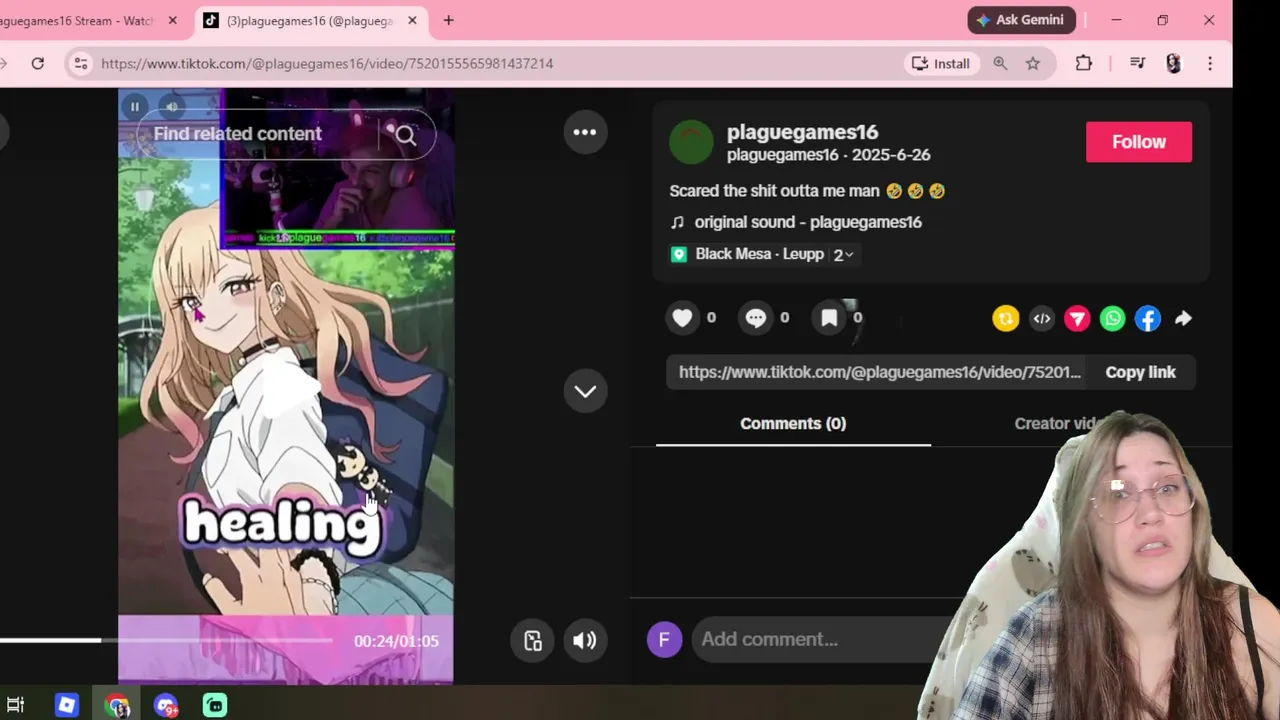1280x720 pixels.
Task: Click the F user avatar by comment box
Action: [665, 640]
